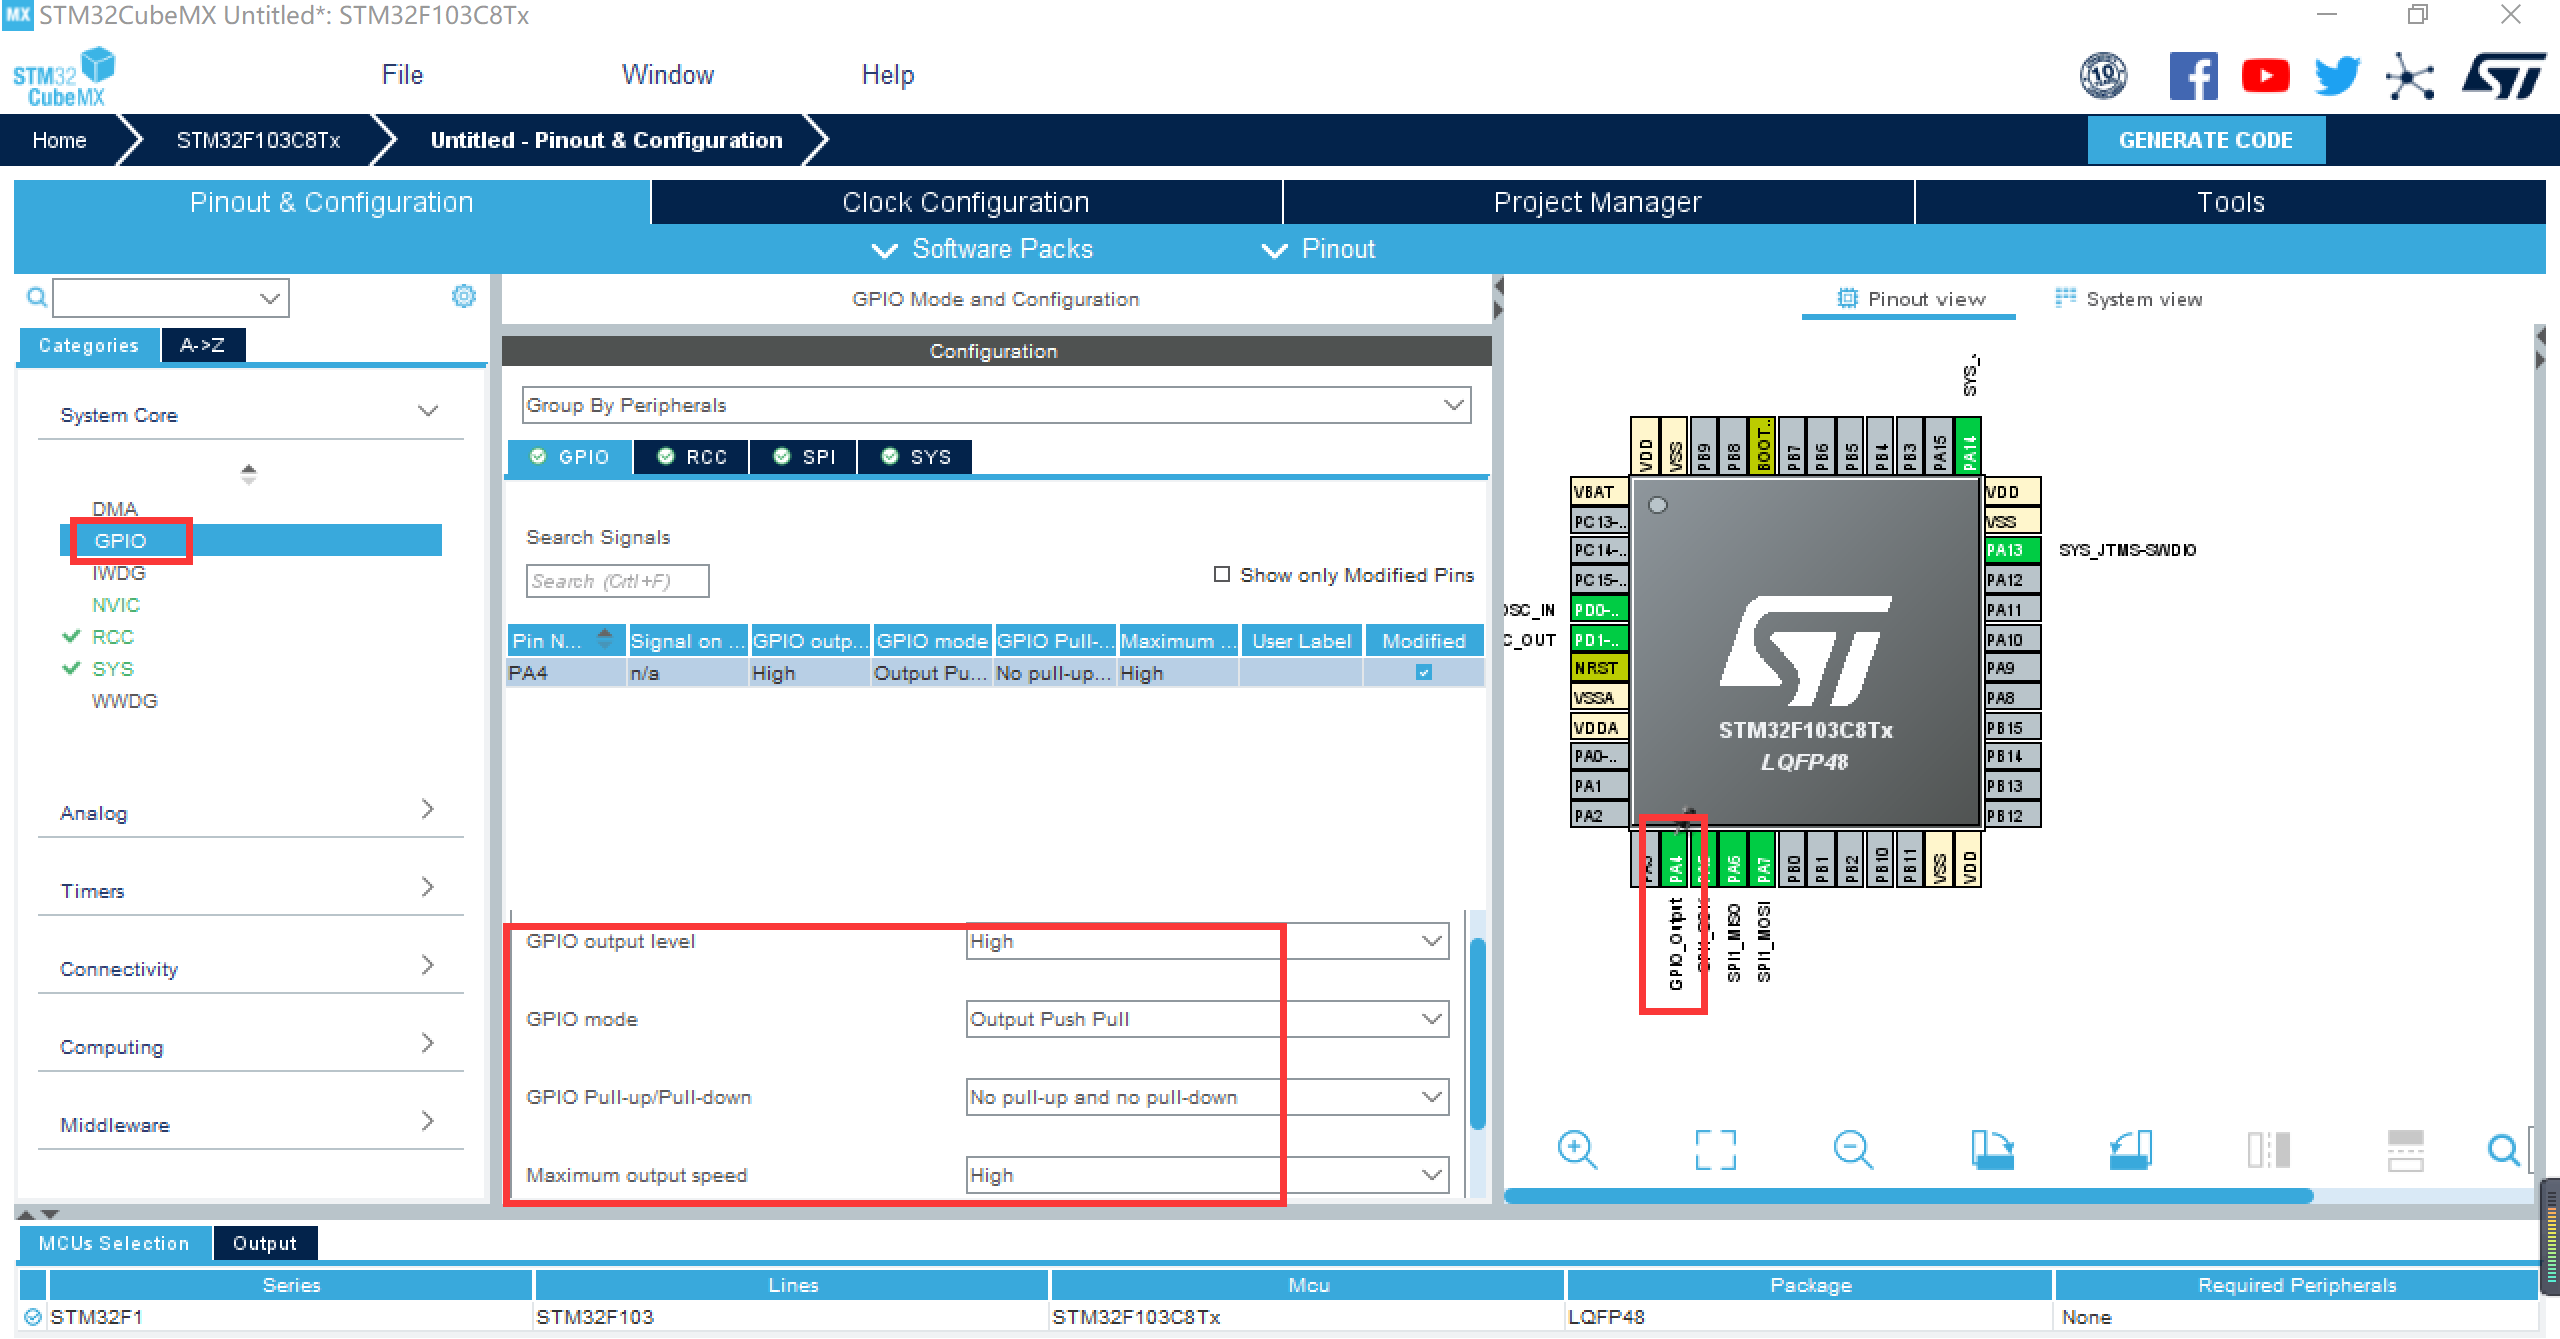Screen dimensions: 2560x1339
Task: Click the Twitter bird icon
Action: [2336, 77]
